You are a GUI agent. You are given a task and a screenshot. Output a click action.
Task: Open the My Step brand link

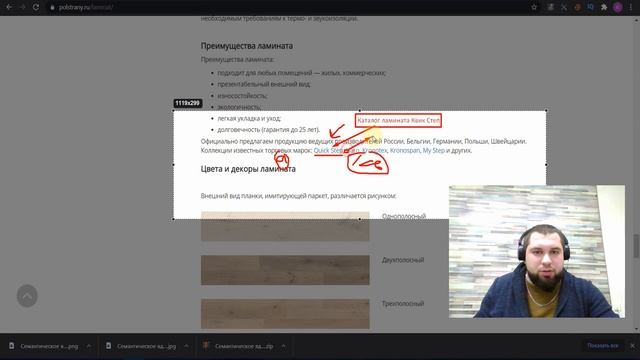(433, 150)
